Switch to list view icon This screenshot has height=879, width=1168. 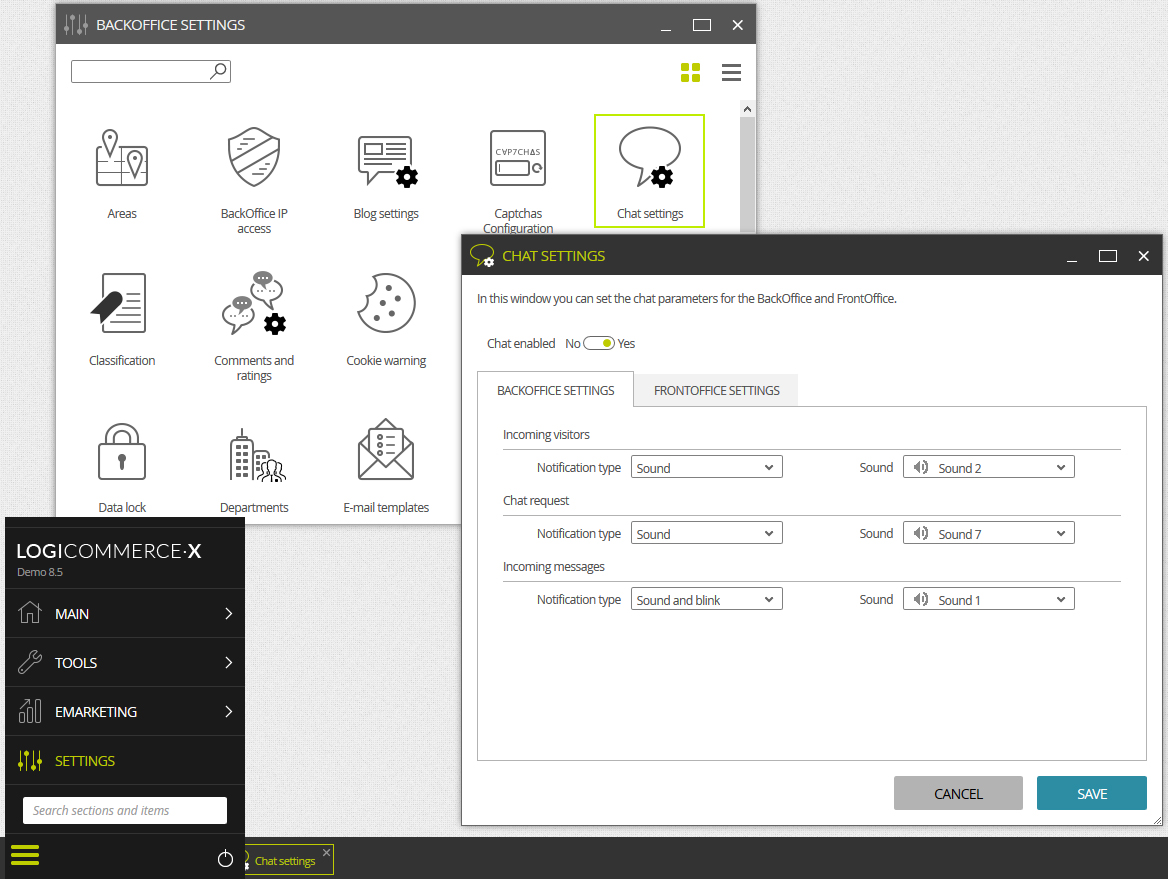click(731, 72)
